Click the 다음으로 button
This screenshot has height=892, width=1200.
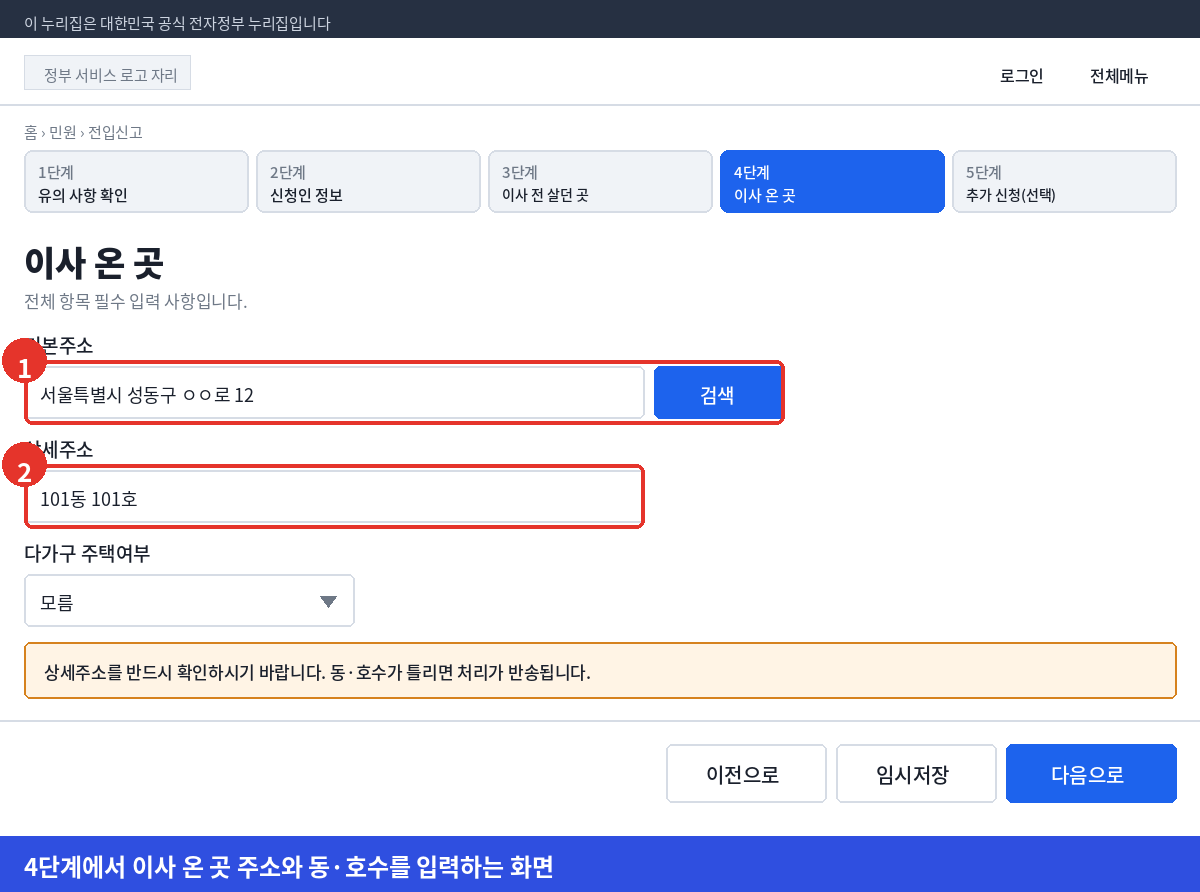[x=1091, y=774]
